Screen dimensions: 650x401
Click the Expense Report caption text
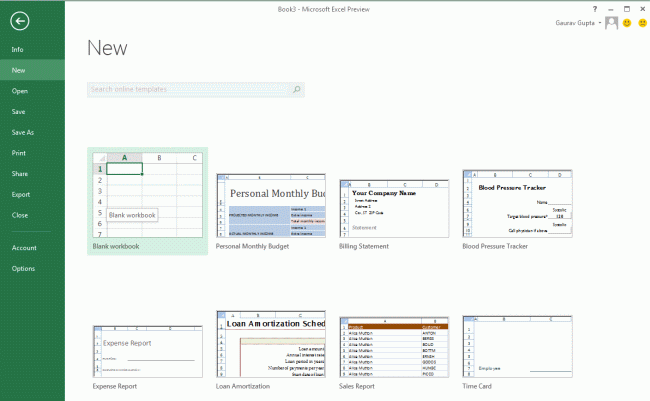(x=114, y=386)
